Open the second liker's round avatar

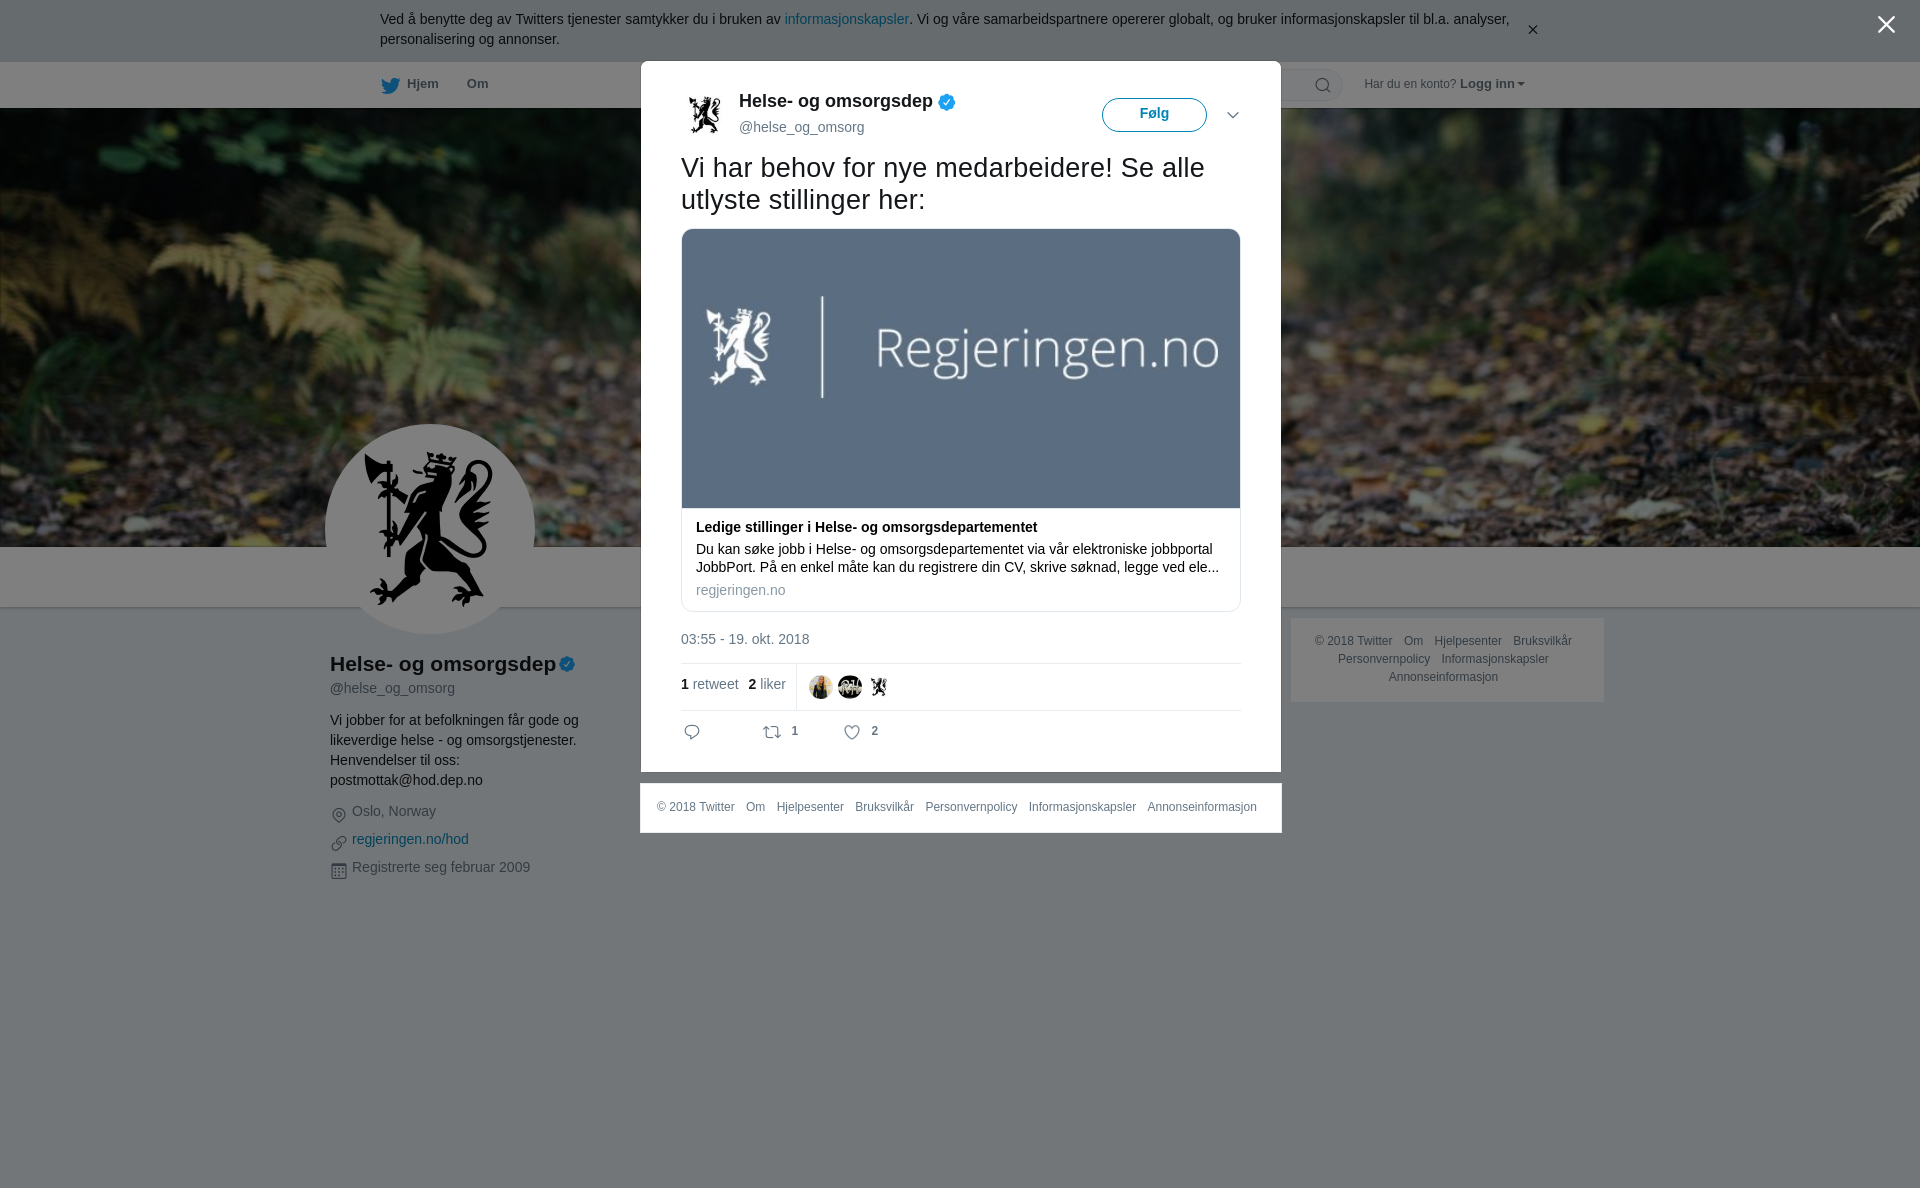click(850, 687)
